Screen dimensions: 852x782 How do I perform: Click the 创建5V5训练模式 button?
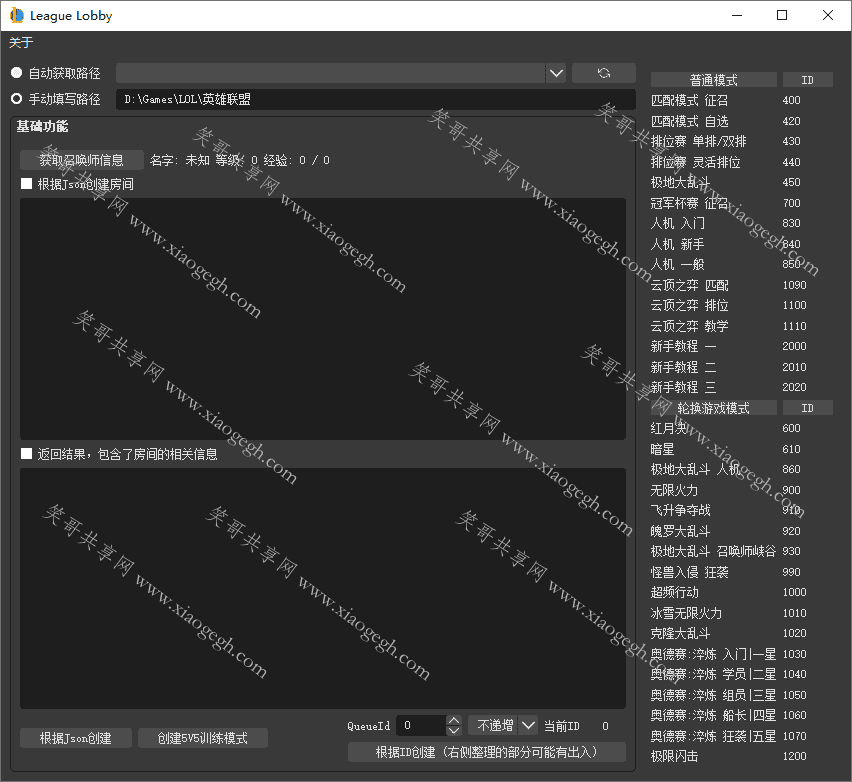click(203, 738)
